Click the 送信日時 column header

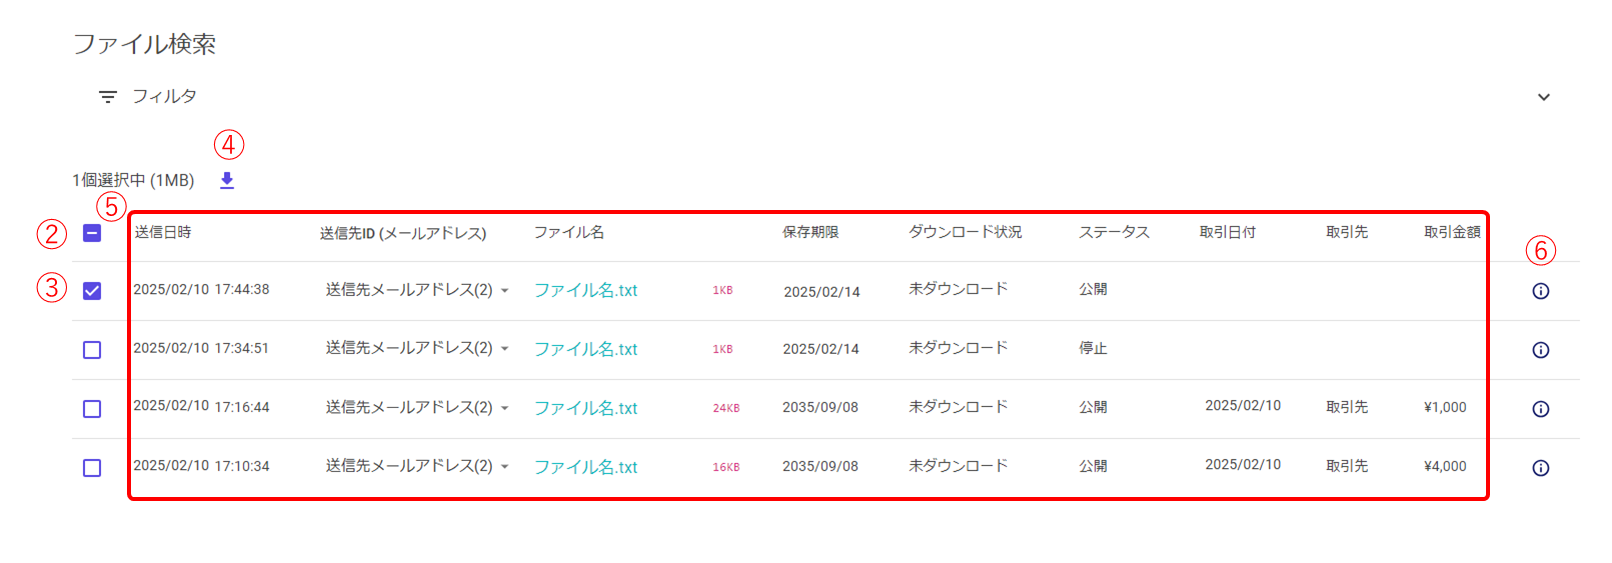[x=163, y=232]
